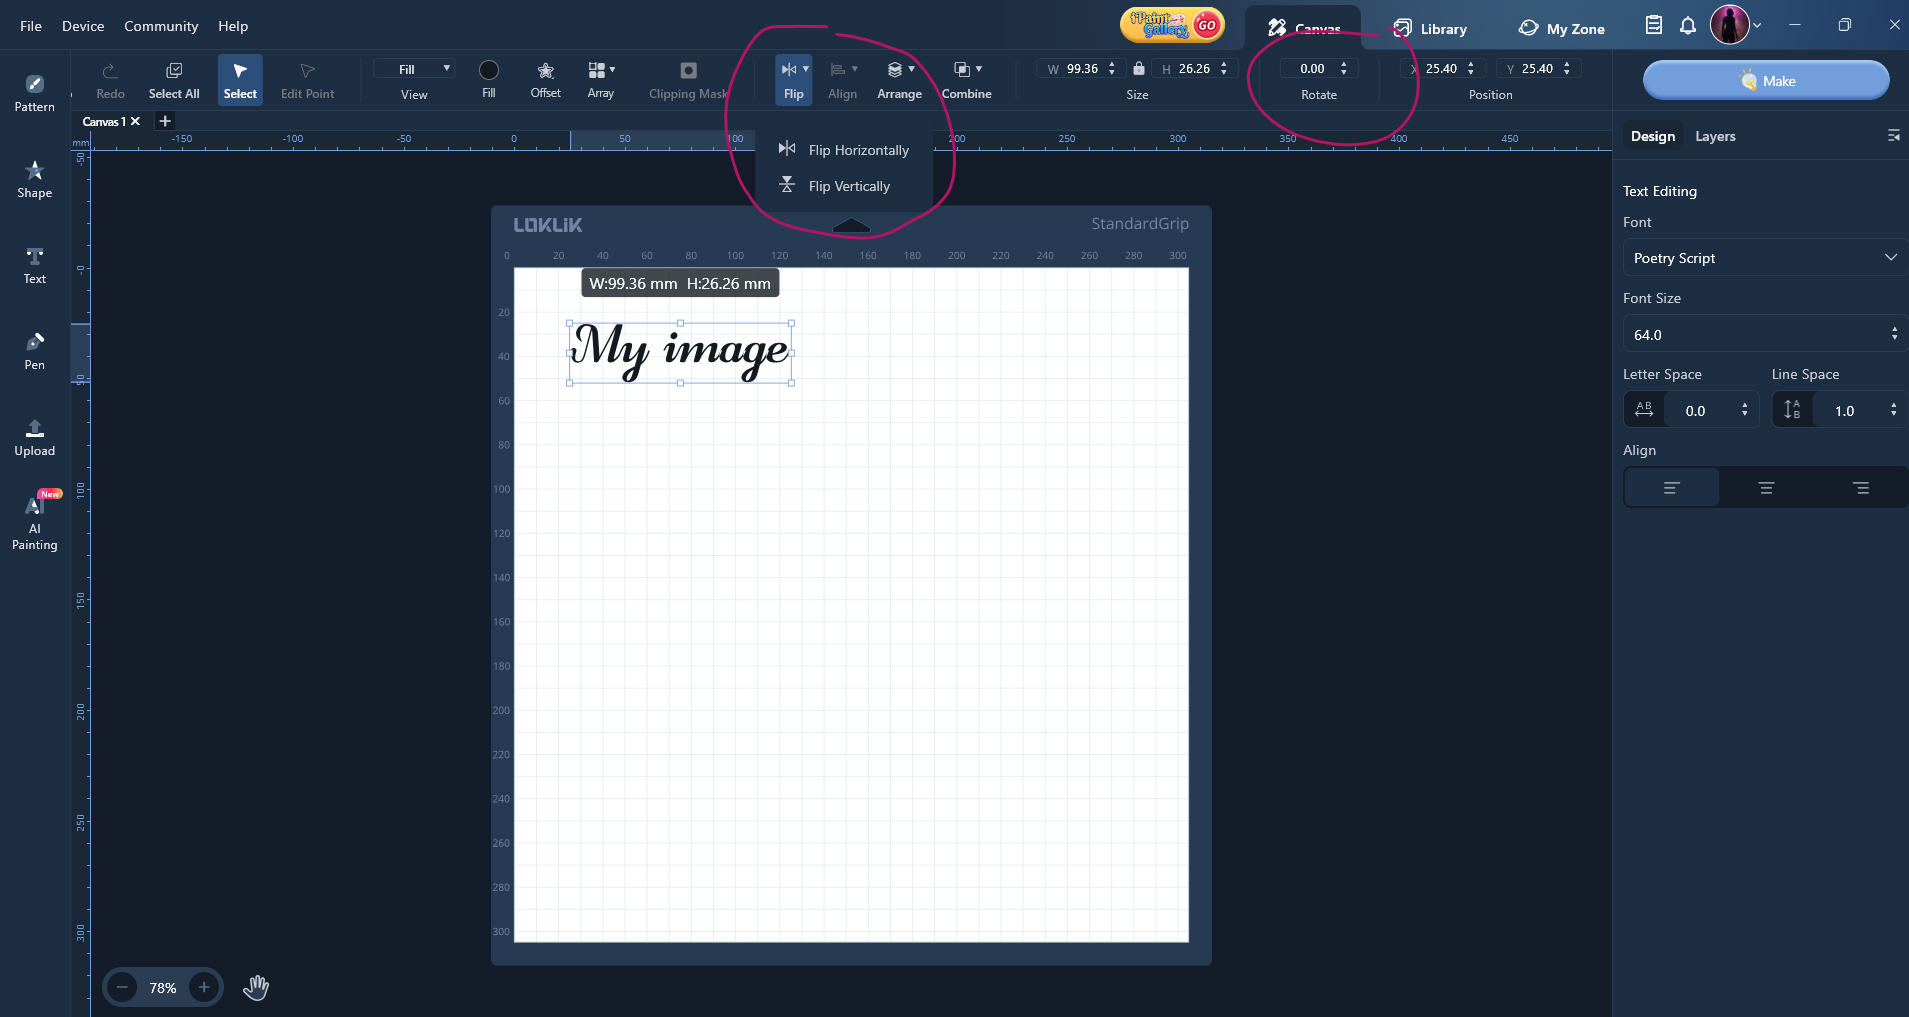The width and height of the screenshot is (1909, 1017).
Task: Open the black Fill color swatch
Action: 489,70
